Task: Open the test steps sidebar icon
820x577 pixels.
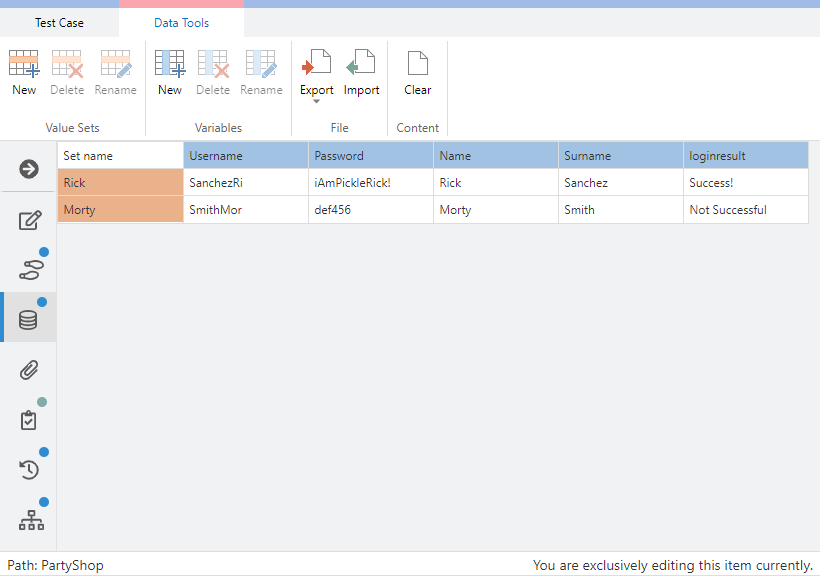Action: click(x=29, y=269)
